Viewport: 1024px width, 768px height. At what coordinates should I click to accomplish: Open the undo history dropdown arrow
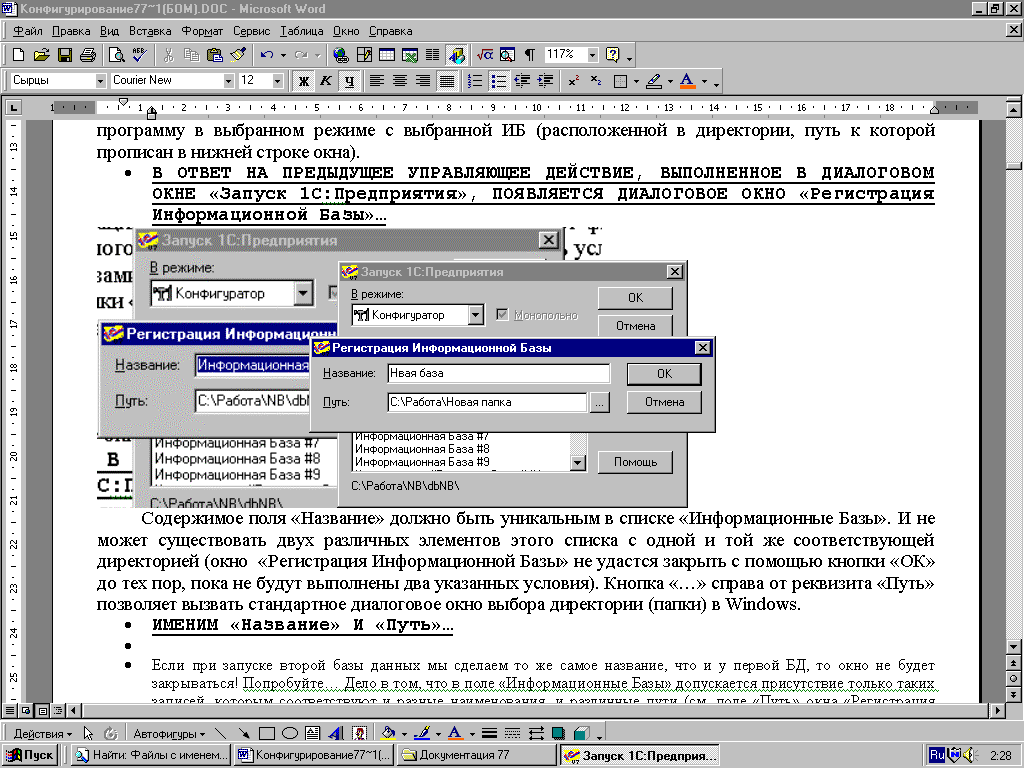283,55
